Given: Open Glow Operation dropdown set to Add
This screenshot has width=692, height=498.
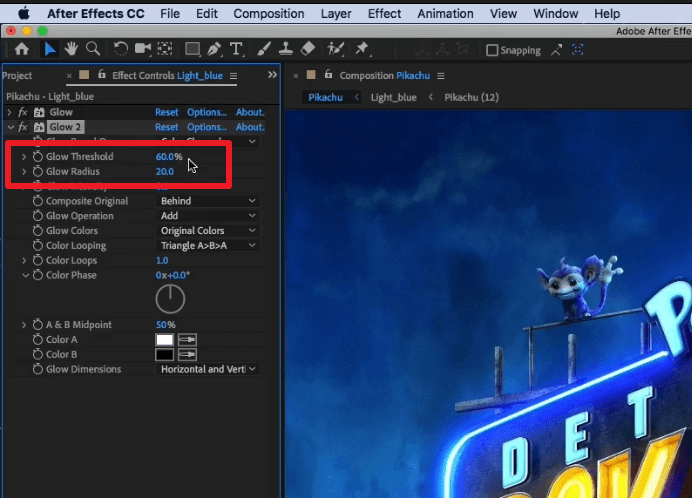Looking at the screenshot, I should pos(207,216).
